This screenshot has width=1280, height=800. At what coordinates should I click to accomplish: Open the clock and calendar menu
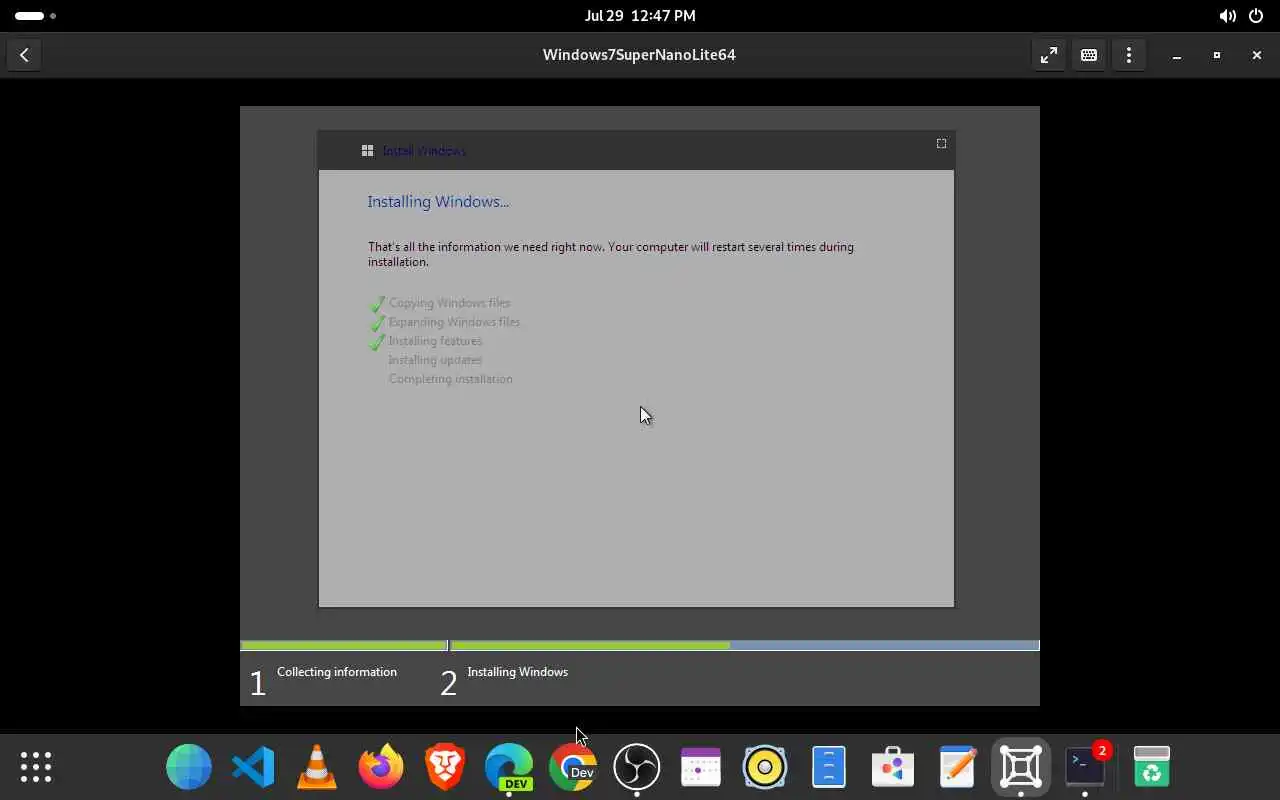(x=640, y=16)
